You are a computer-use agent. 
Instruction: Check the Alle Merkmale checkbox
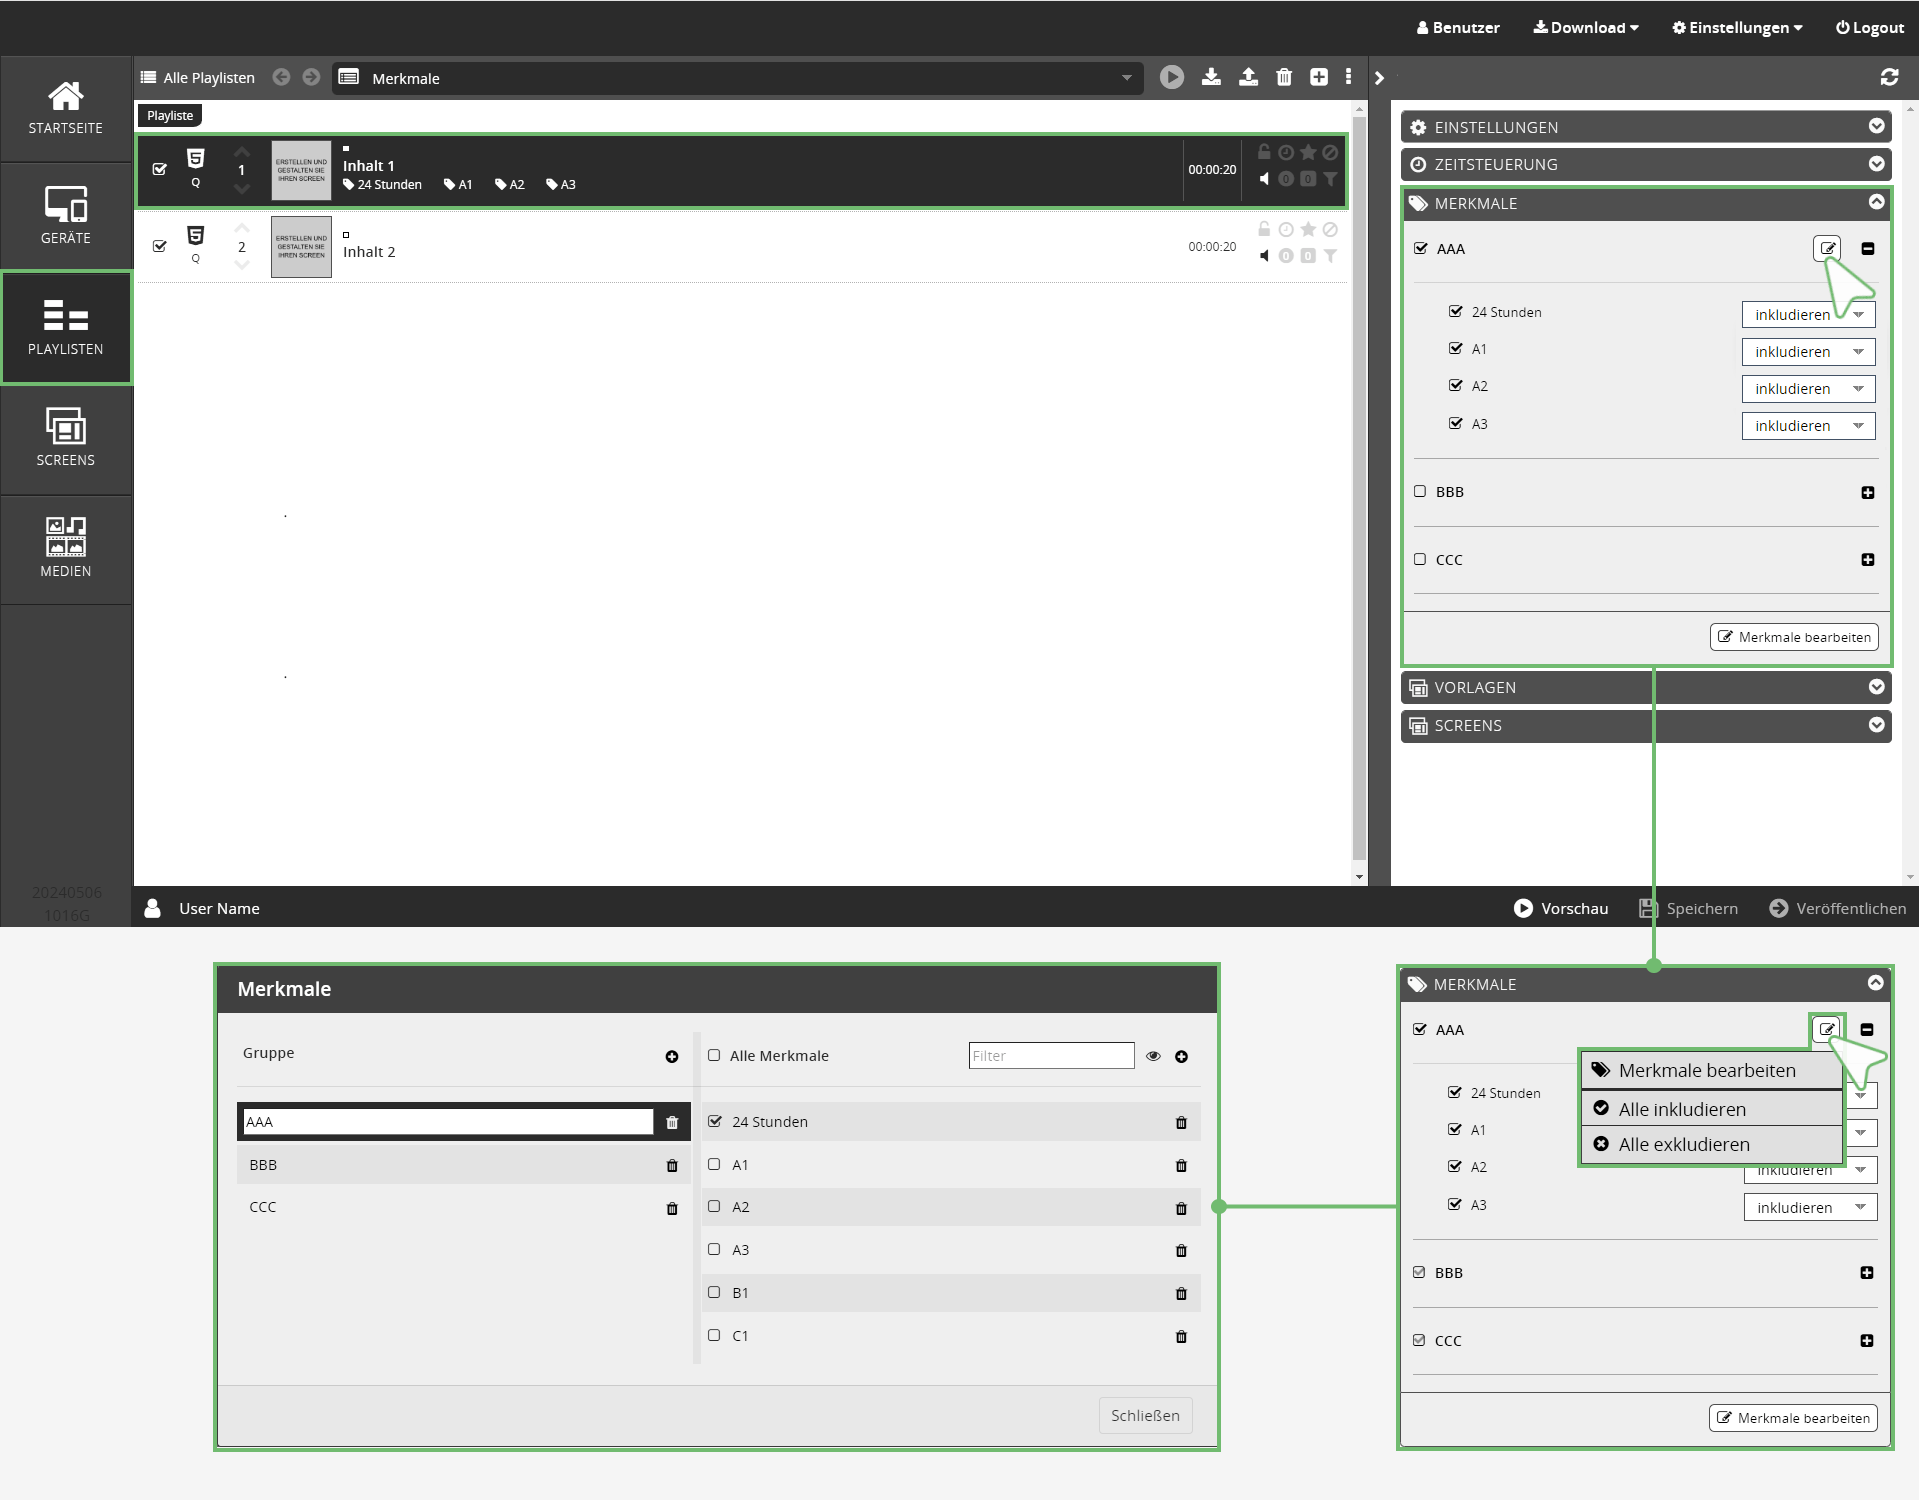pyautogui.click(x=714, y=1055)
